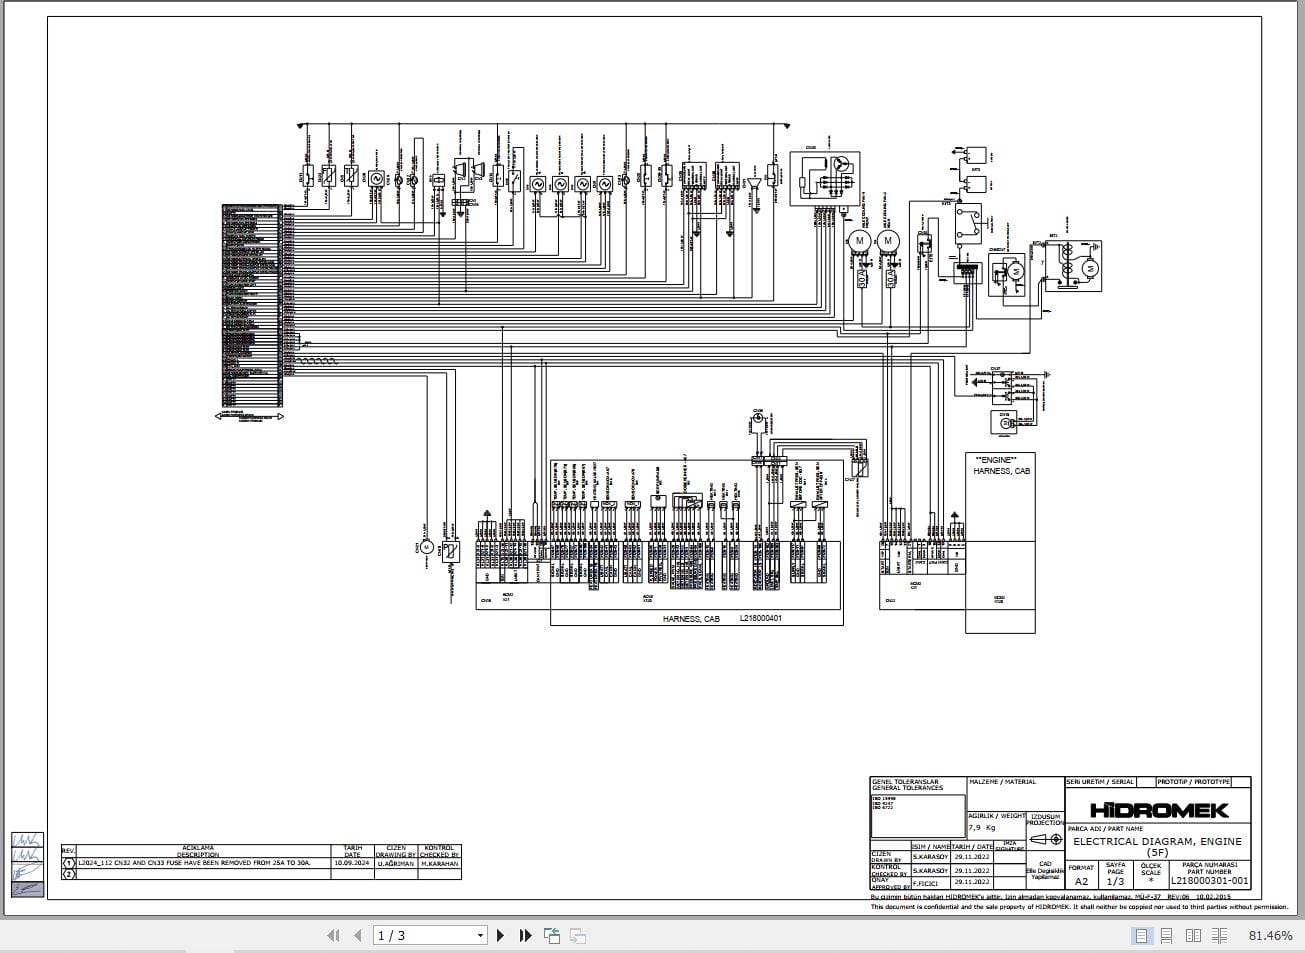1305x953 pixels.
Task: Click the ENGINE HARNESS, CAB box label
Action: (x=1000, y=465)
